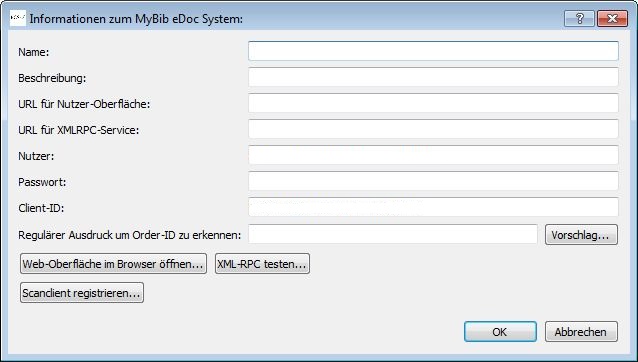The width and height of the screenshot is (638, 362).
Task: Click the application icon in title bar
Action: pos(18,18)
